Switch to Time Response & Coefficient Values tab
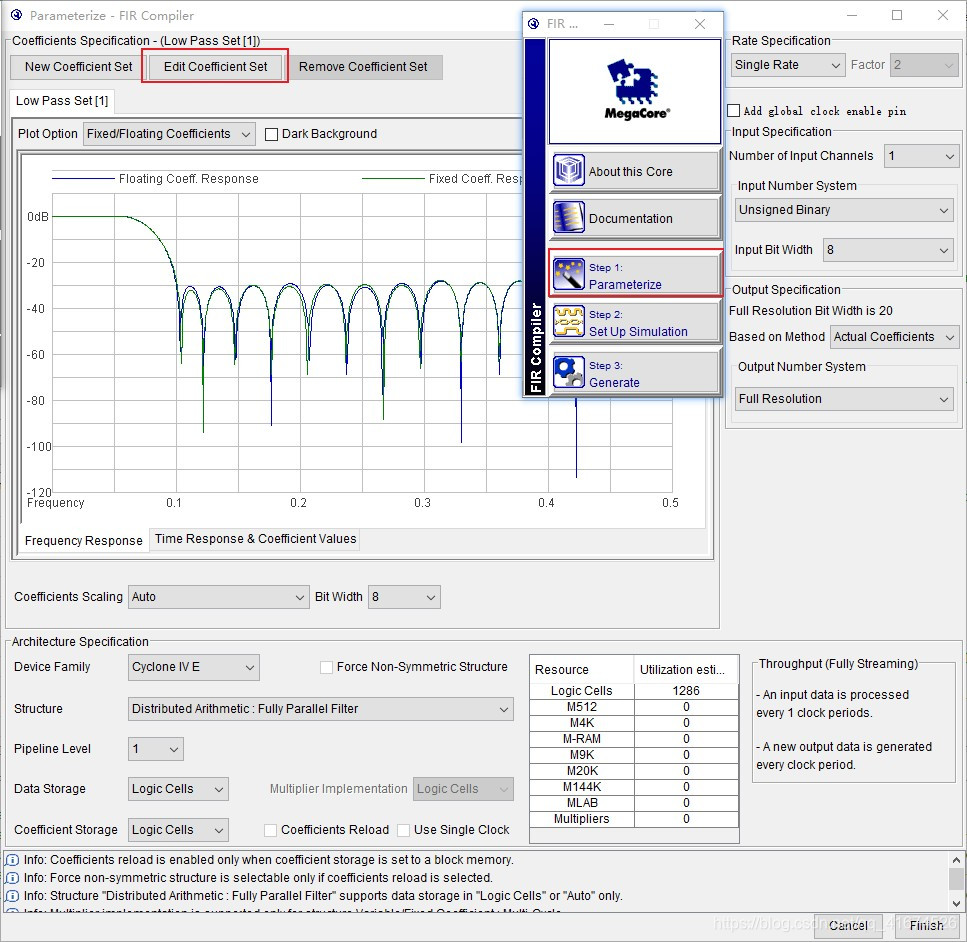The image size is (967, 942). (x=255, y=539)
